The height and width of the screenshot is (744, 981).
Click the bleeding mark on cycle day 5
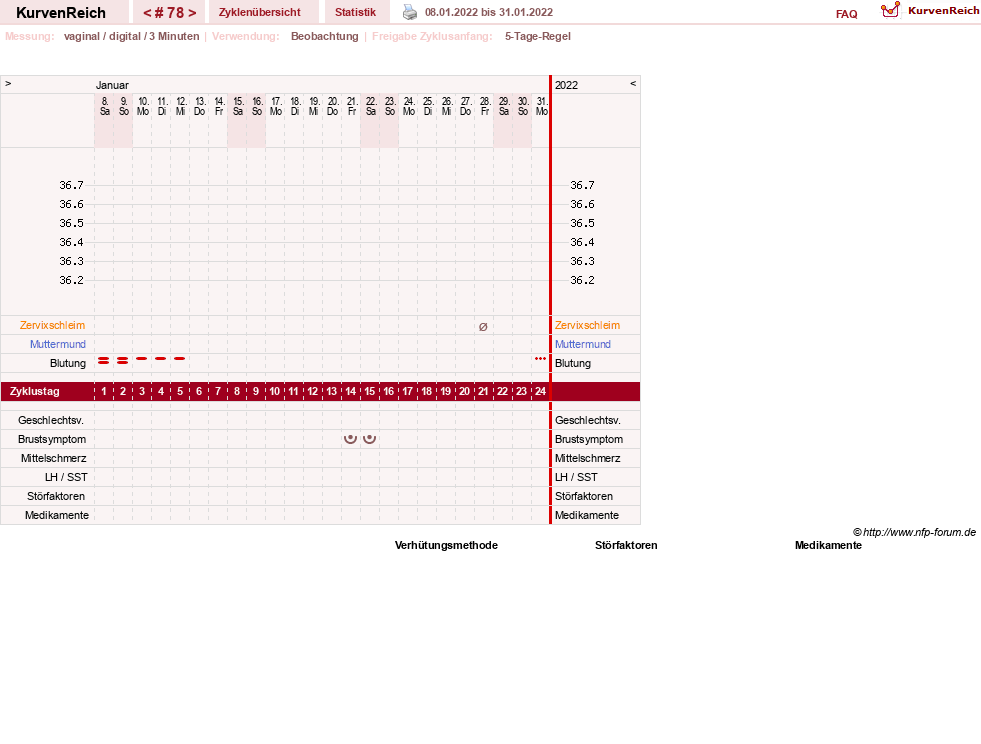180,359
